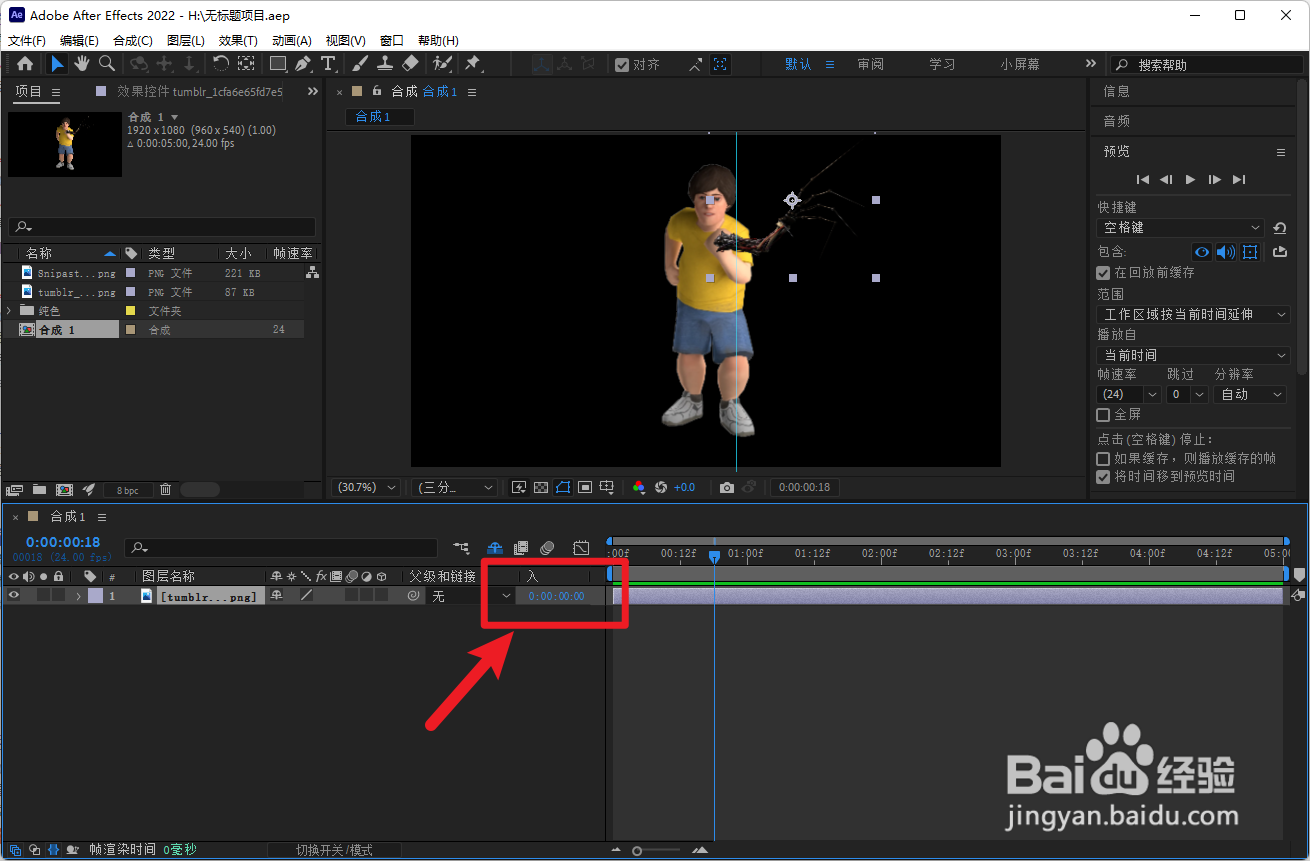Click the delete trash icon in project panel
The height and width of the screenshot is (861, 1310).
click(166, 490)
